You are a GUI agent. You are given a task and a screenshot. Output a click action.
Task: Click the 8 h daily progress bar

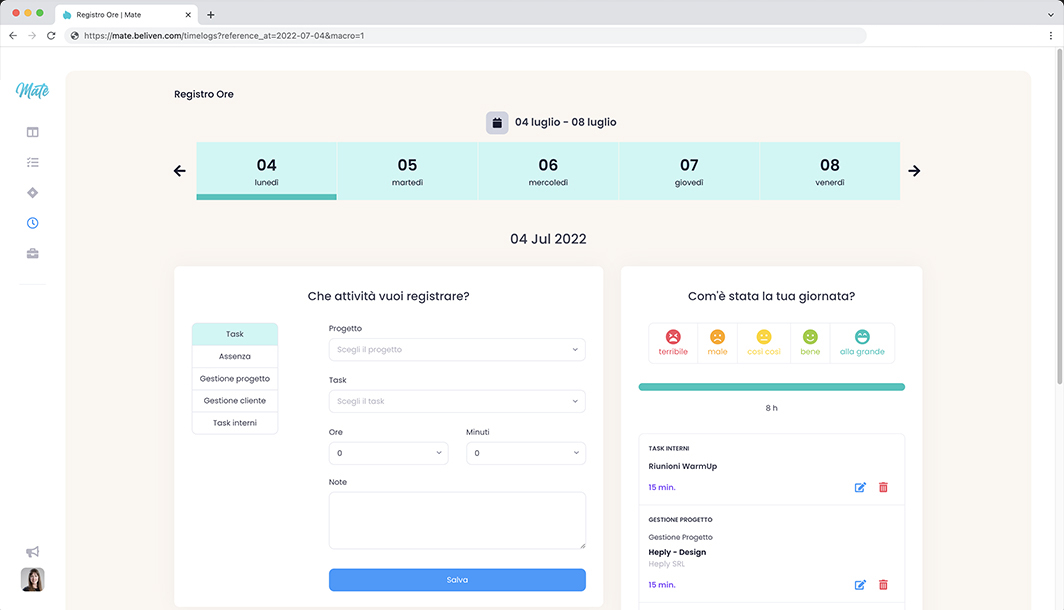[x=772, y=387]
